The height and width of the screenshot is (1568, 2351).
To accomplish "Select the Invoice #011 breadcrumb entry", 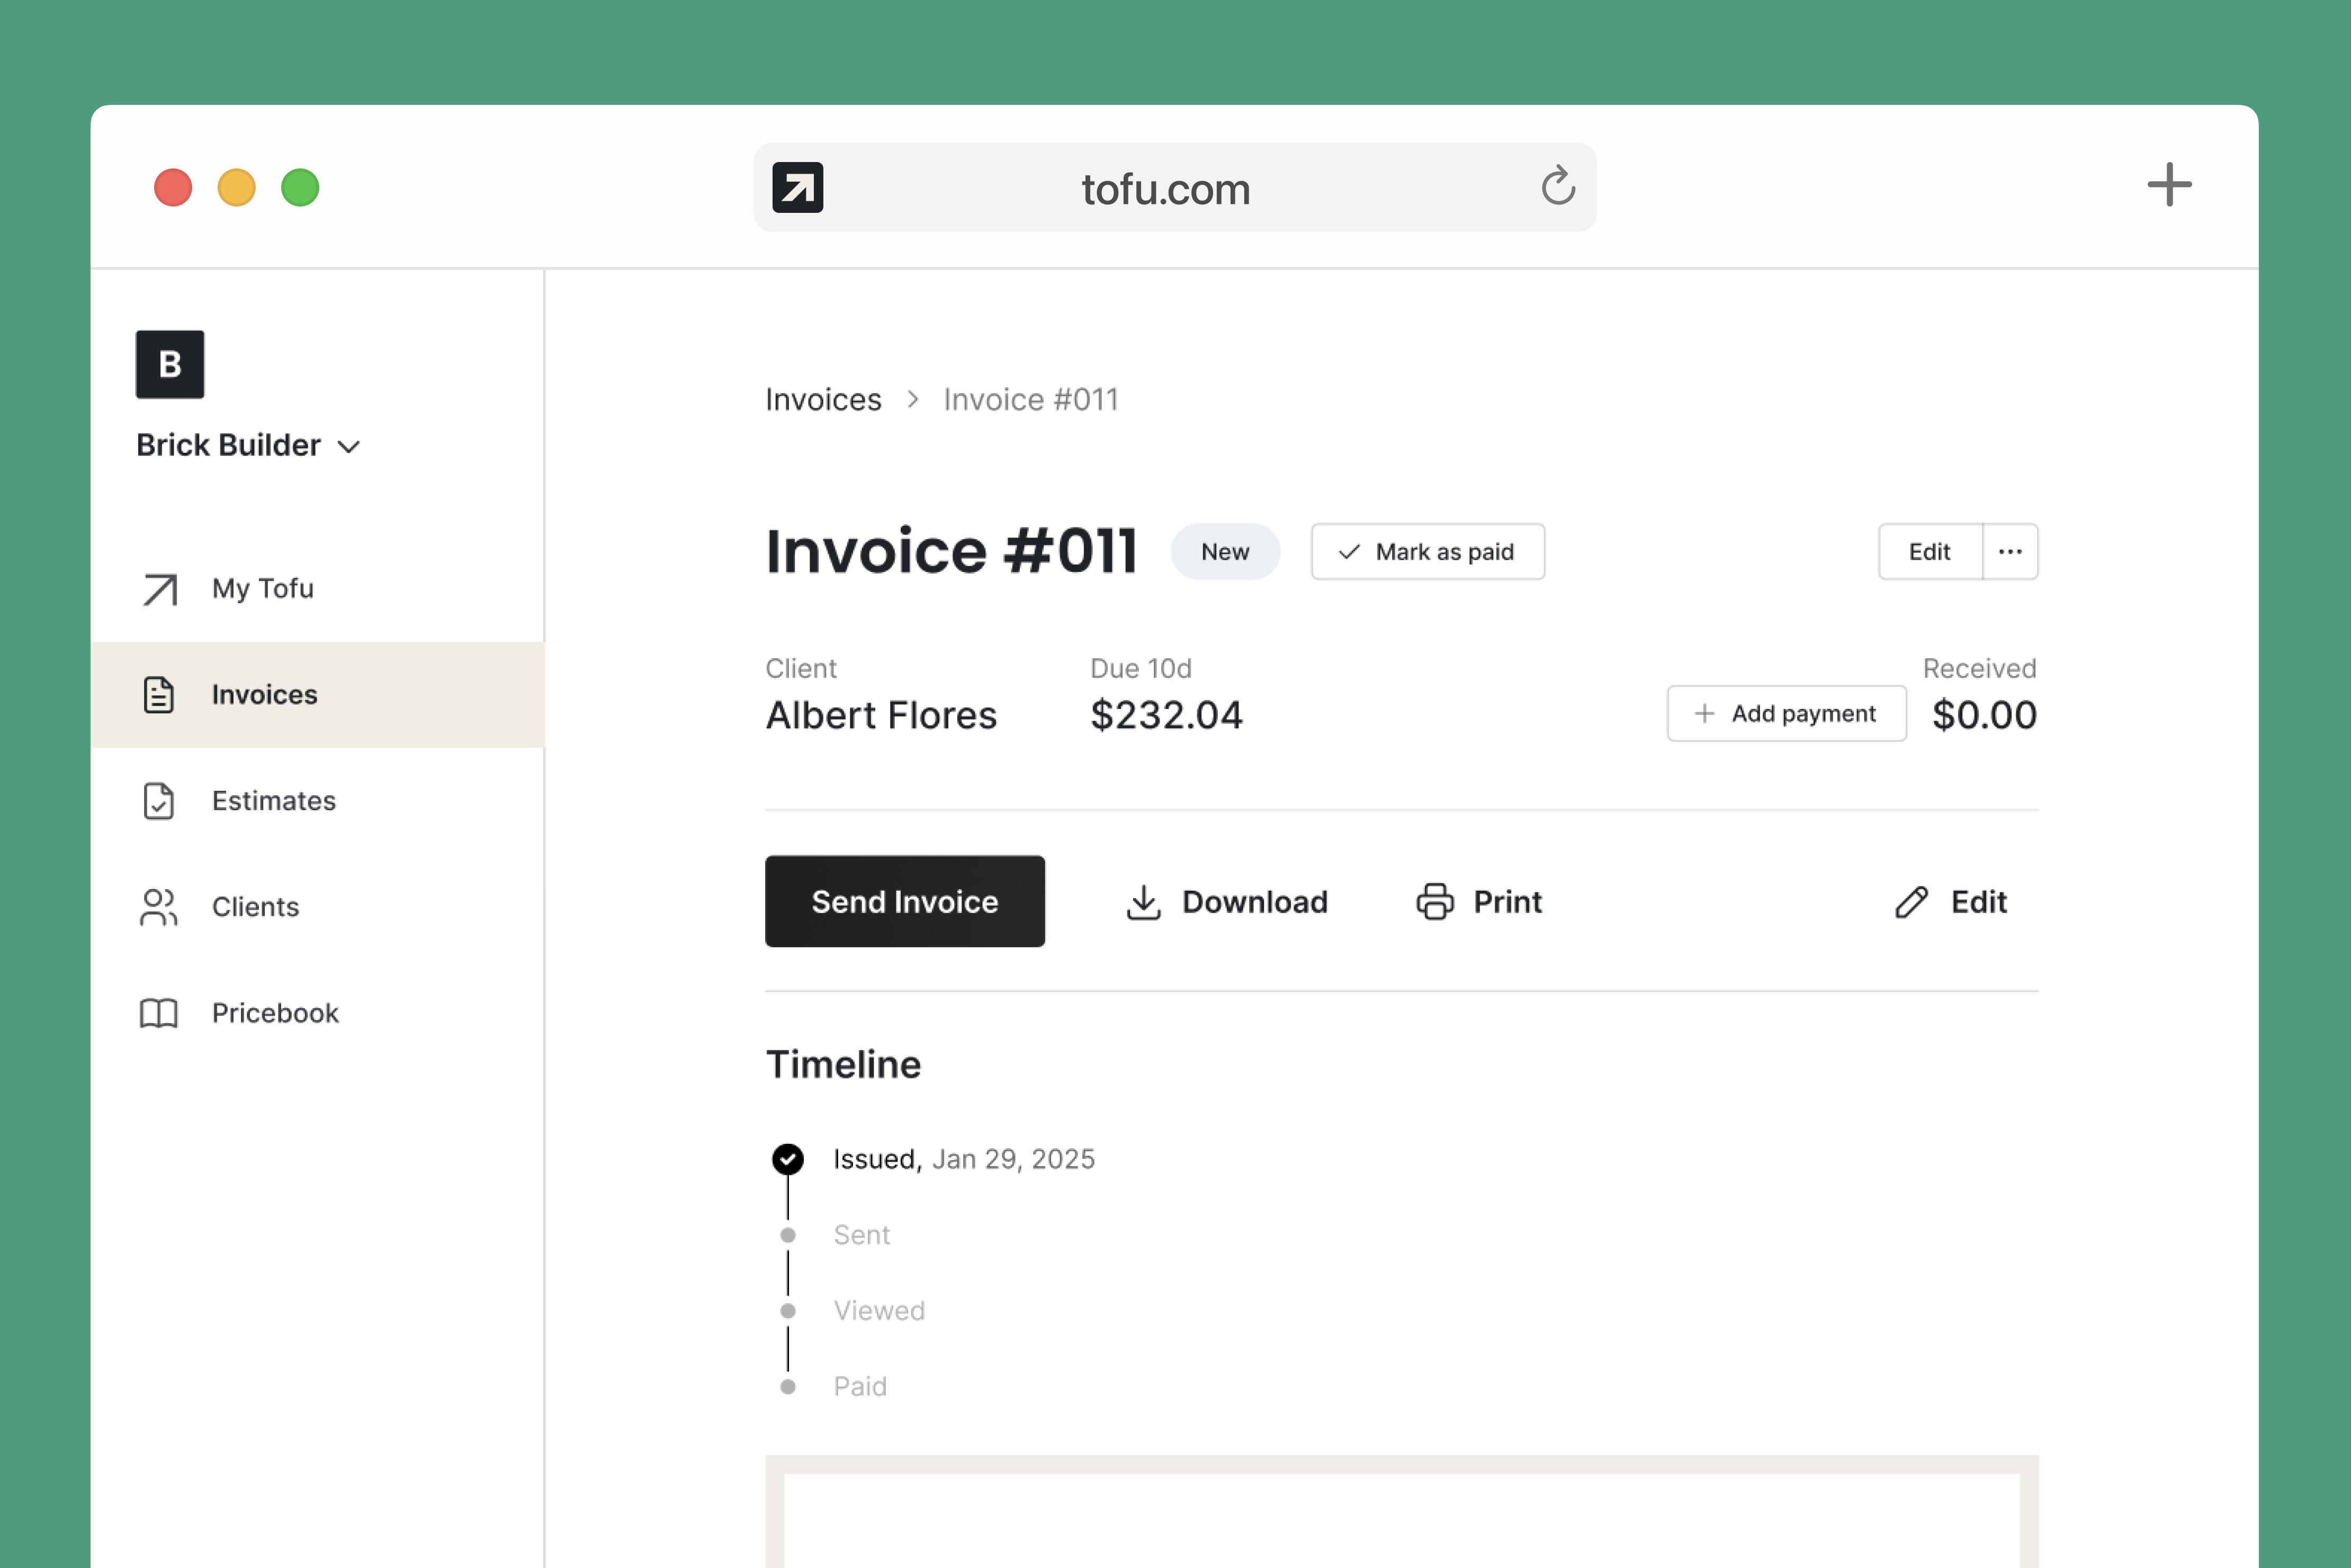I will click(1030, 398).
